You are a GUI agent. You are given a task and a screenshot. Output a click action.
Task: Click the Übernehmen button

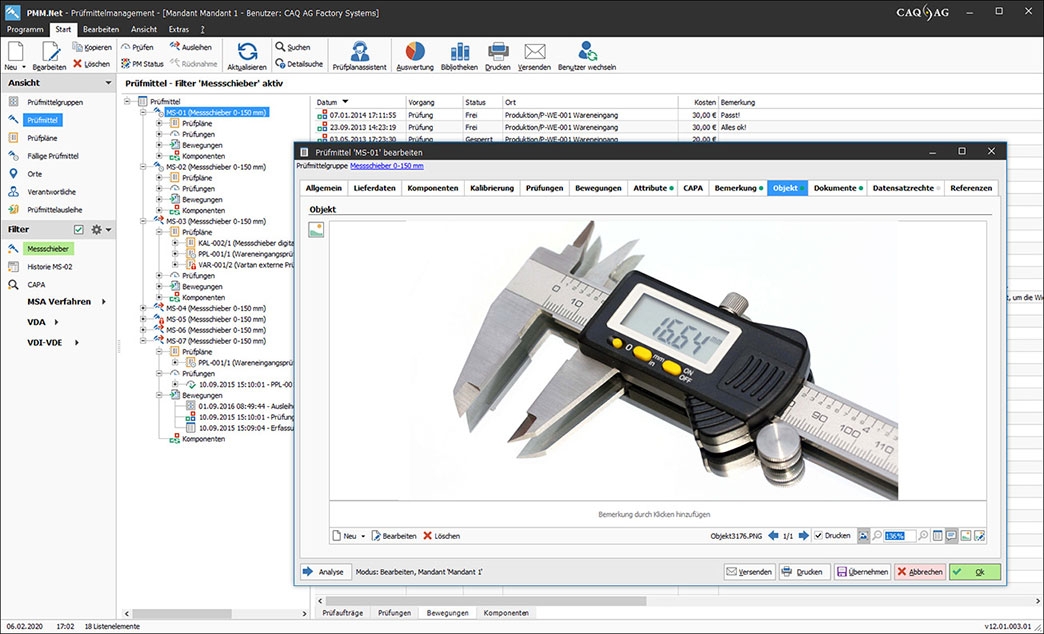pos(861,572)
